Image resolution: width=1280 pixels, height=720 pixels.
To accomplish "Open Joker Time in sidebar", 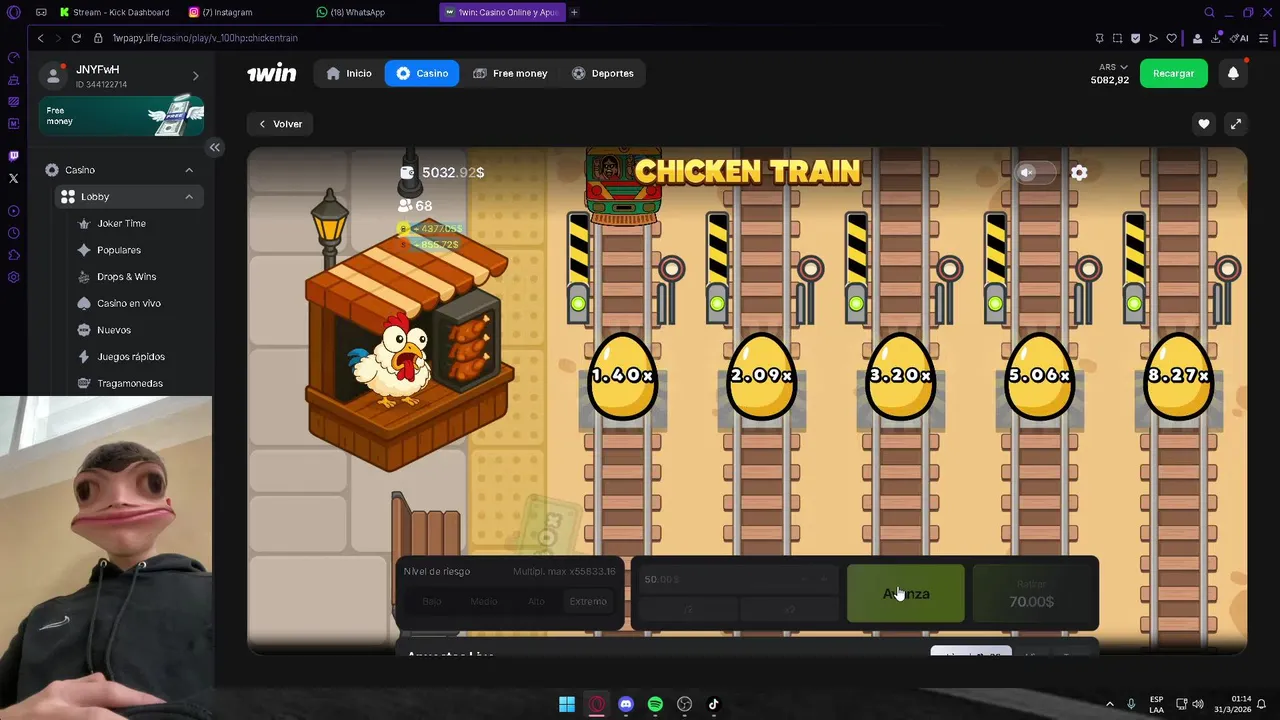I will [x=121, y=223].
